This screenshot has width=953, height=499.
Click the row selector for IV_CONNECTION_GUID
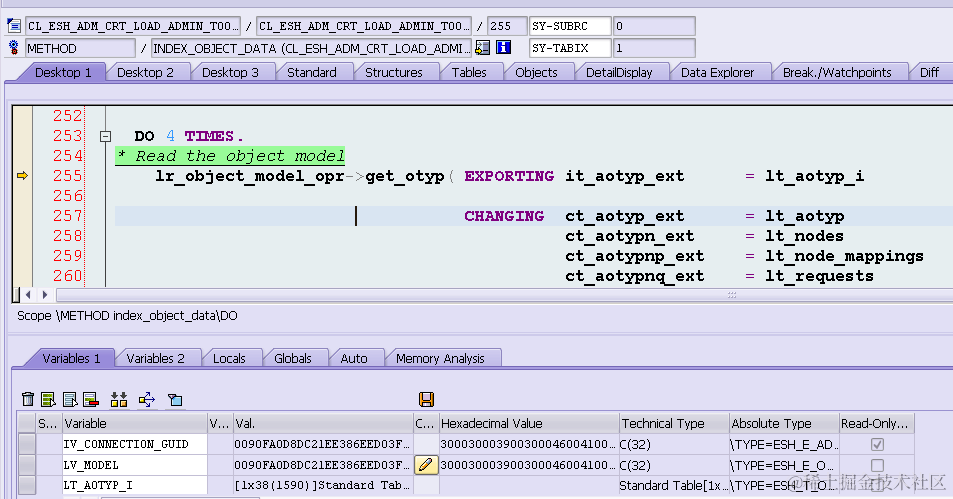point(27,444)
